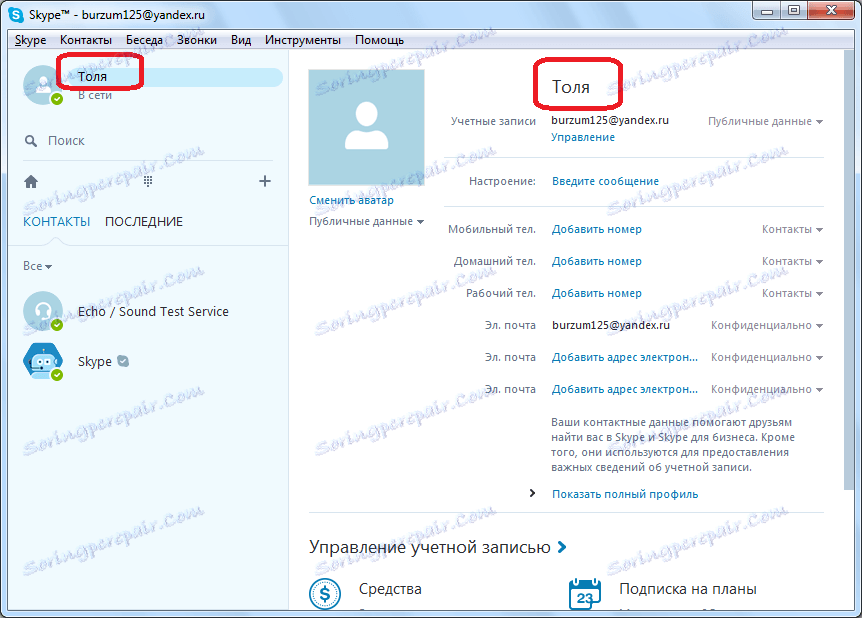Open the Home view via house icon
This screenshot has width=862, height=618.
31,181
